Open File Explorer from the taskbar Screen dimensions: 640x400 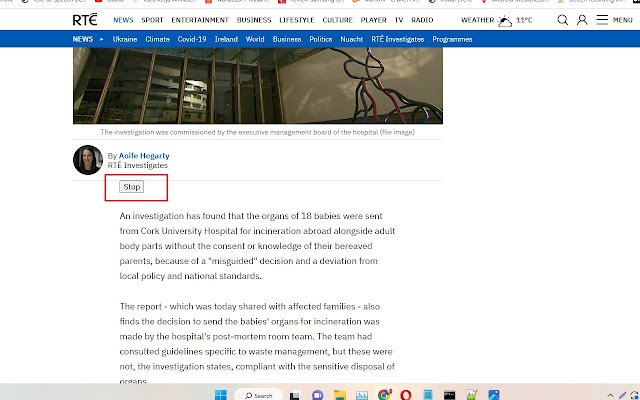coord(340,395)
